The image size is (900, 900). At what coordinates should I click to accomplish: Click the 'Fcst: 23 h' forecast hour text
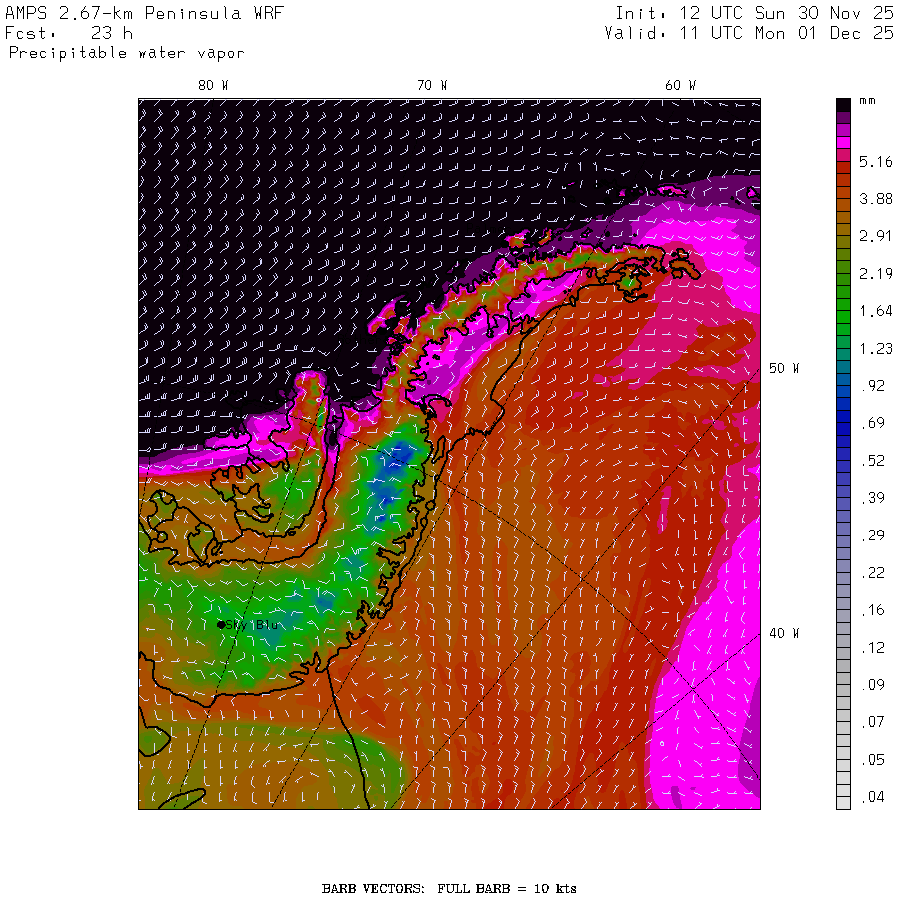pos(69,33)
